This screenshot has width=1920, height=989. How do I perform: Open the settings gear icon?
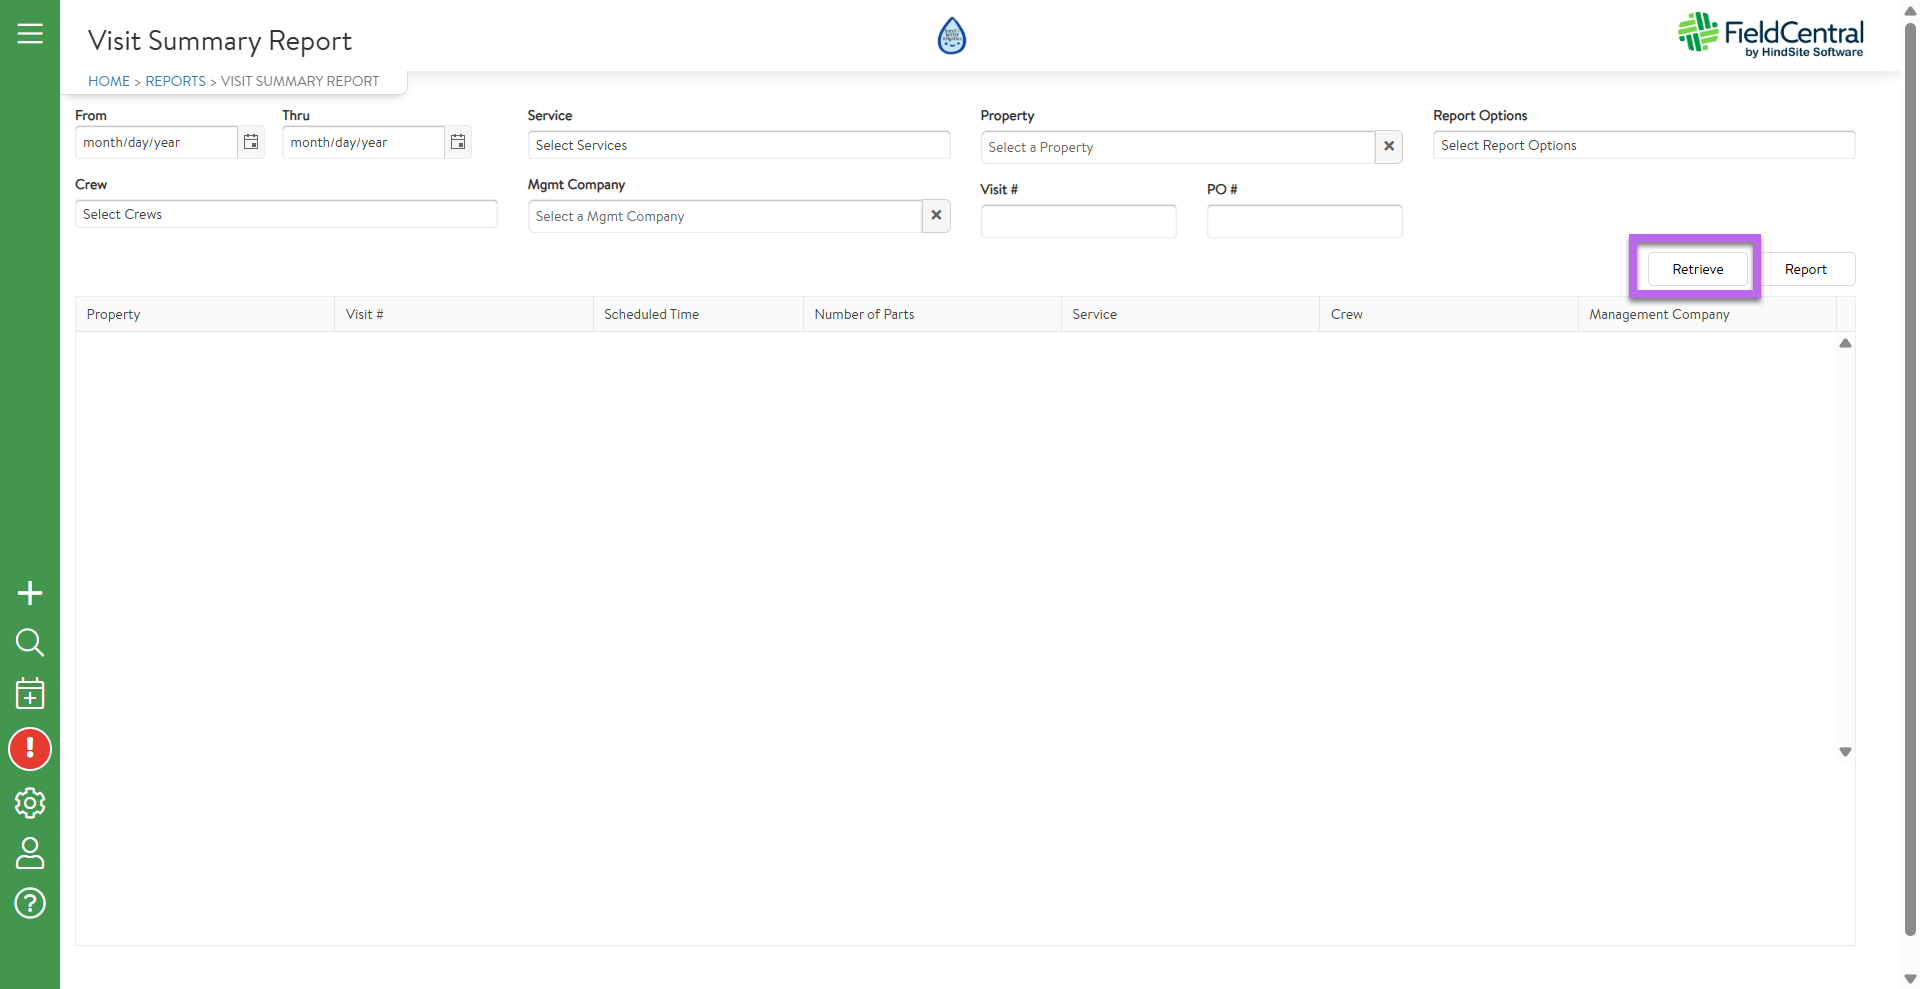pos(30,802)
